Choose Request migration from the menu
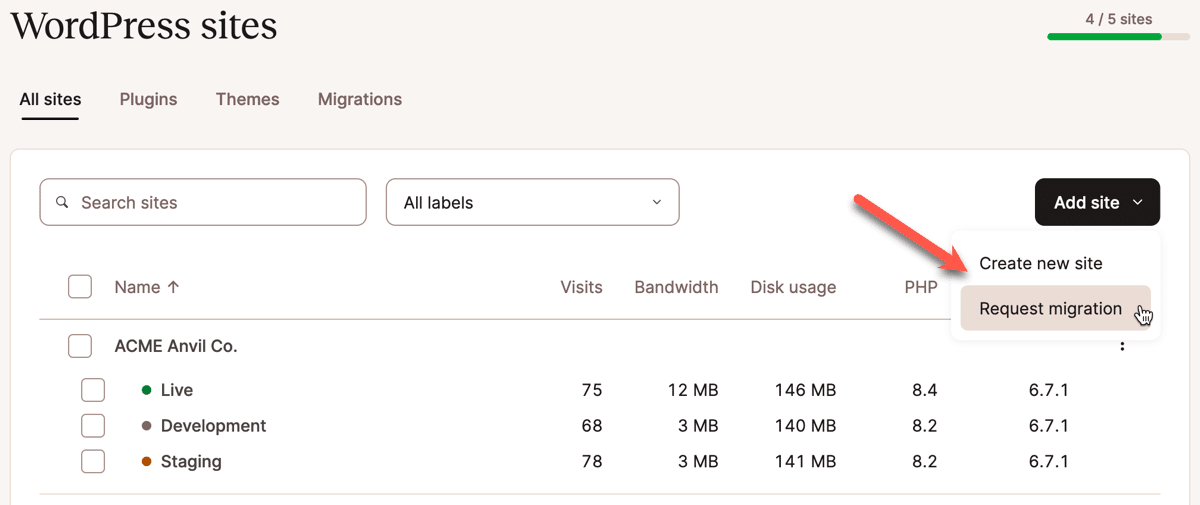1200x505 pixels. (1050, 309)
